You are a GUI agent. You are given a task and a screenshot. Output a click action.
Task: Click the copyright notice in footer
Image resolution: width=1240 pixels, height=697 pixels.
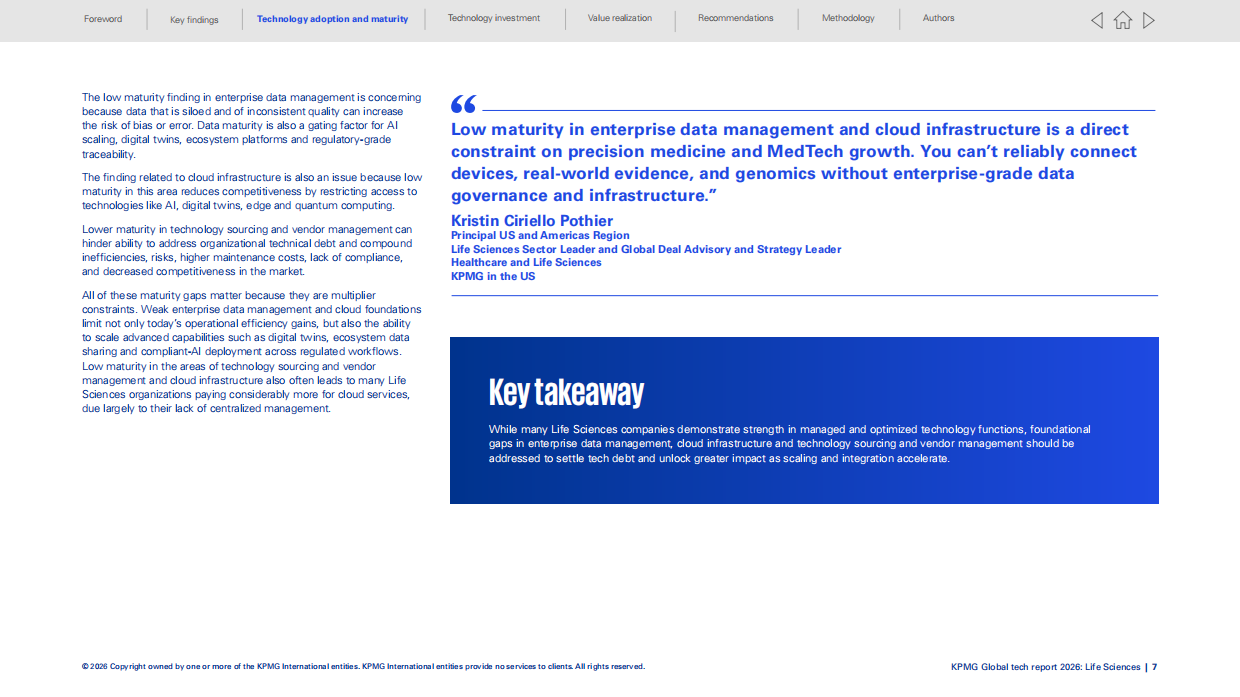363,666
